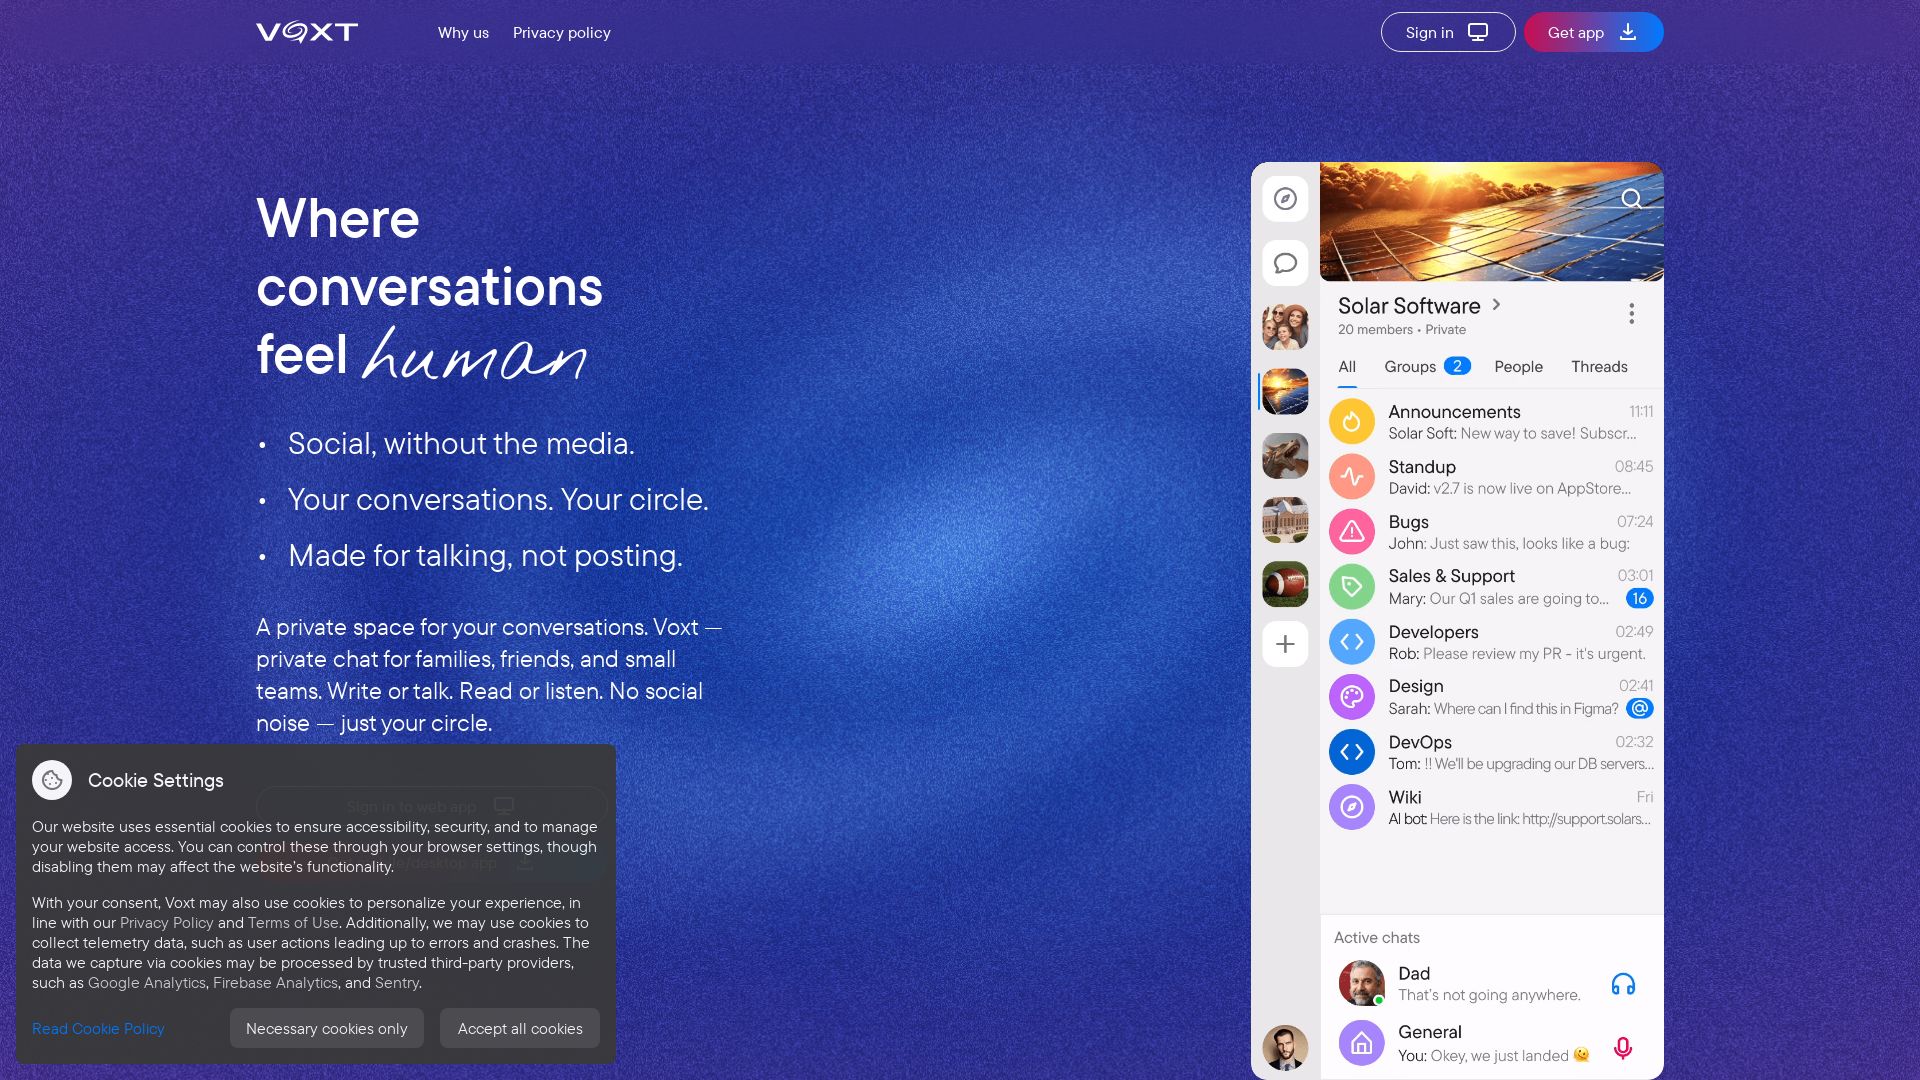Select the chat bubble sidebar icon

(x=1285, y=263)
